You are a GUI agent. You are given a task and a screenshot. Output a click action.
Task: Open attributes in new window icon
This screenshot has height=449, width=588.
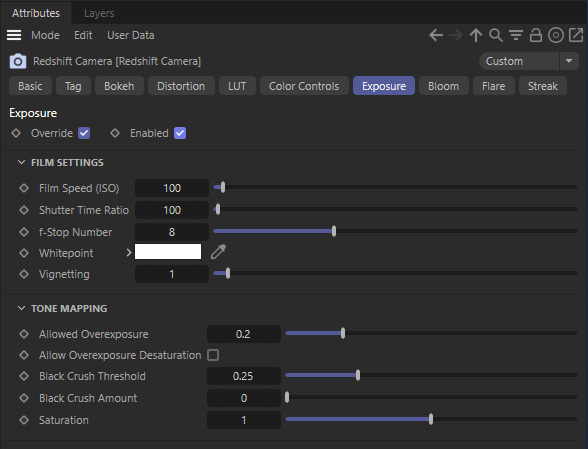click(576, 35)
